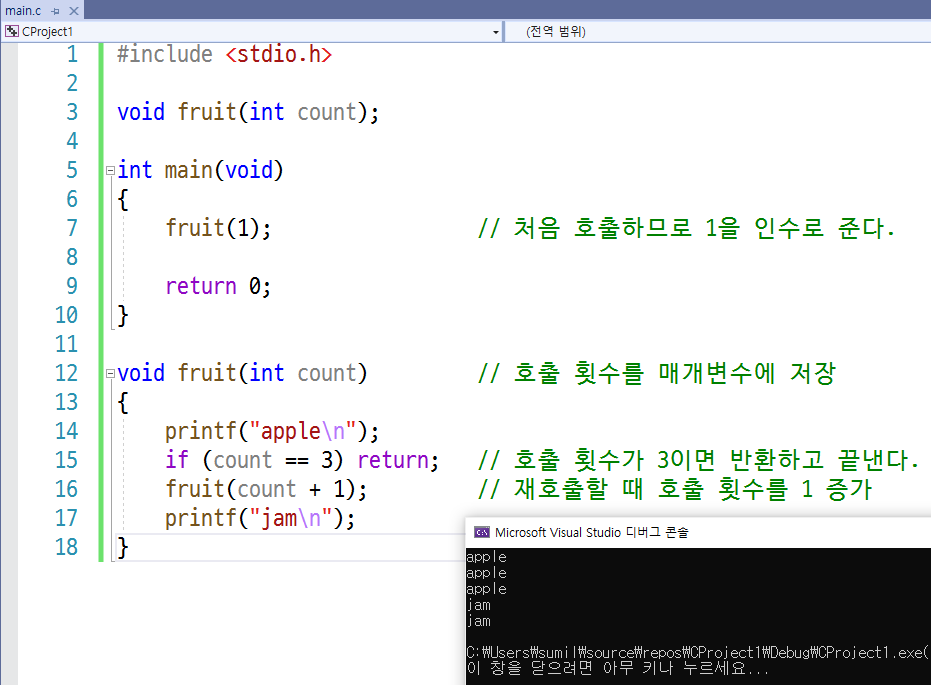Click the return 0; statement
The image size is (931, 685).
pyautogui.click(x=218, y=286)
